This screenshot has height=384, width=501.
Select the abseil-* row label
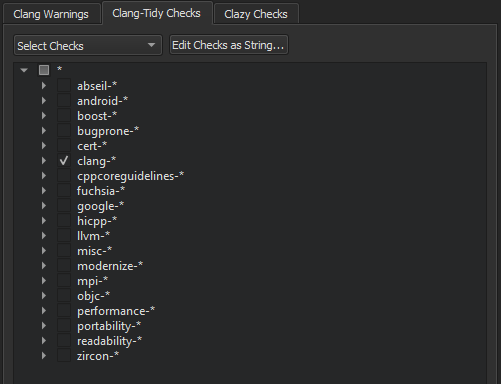(x=97, y=86)
